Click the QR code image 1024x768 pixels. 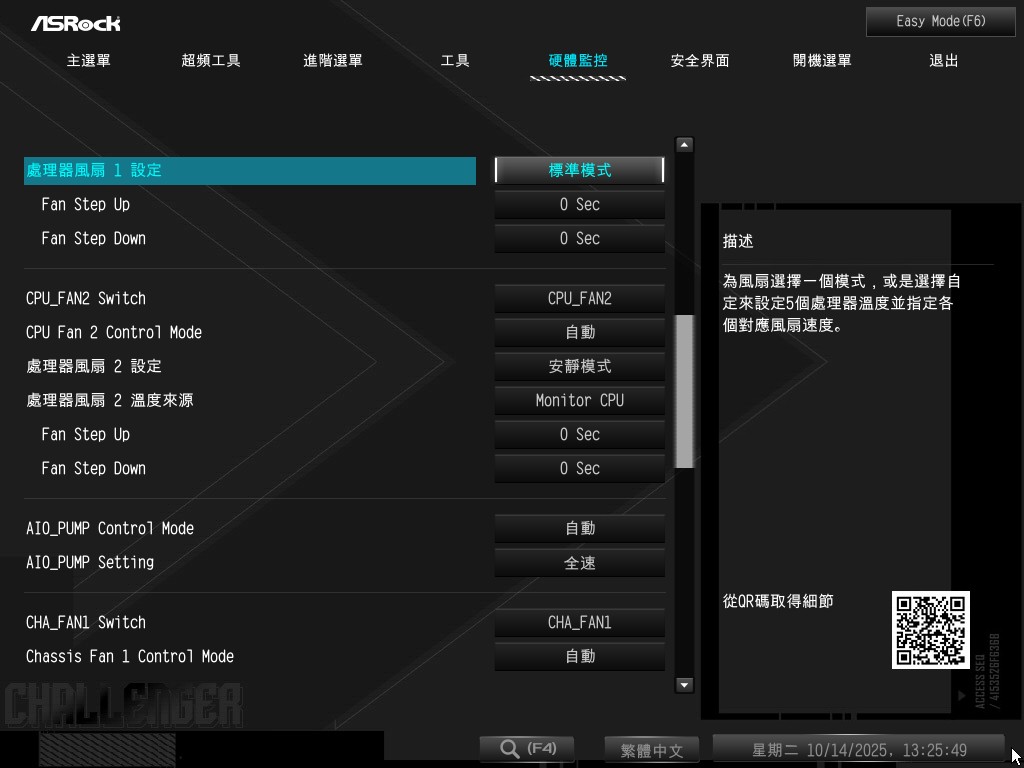click(x=930, y=630)
